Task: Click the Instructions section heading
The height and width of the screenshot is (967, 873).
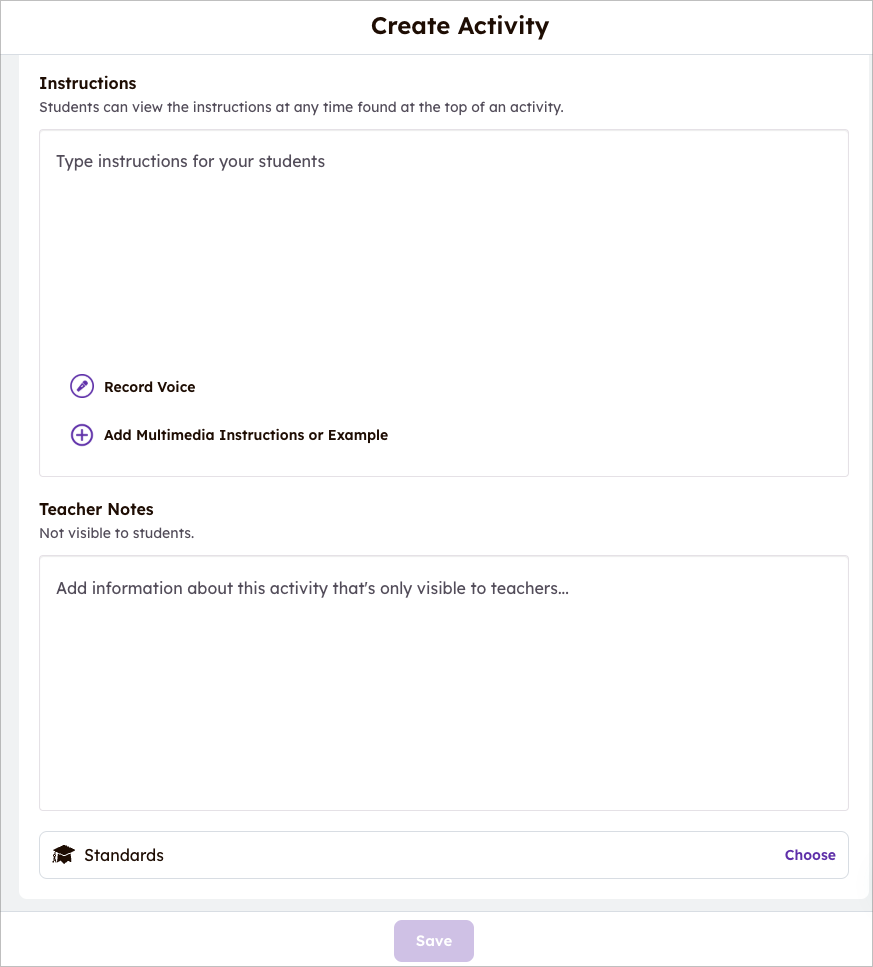Action: [88, 83]
